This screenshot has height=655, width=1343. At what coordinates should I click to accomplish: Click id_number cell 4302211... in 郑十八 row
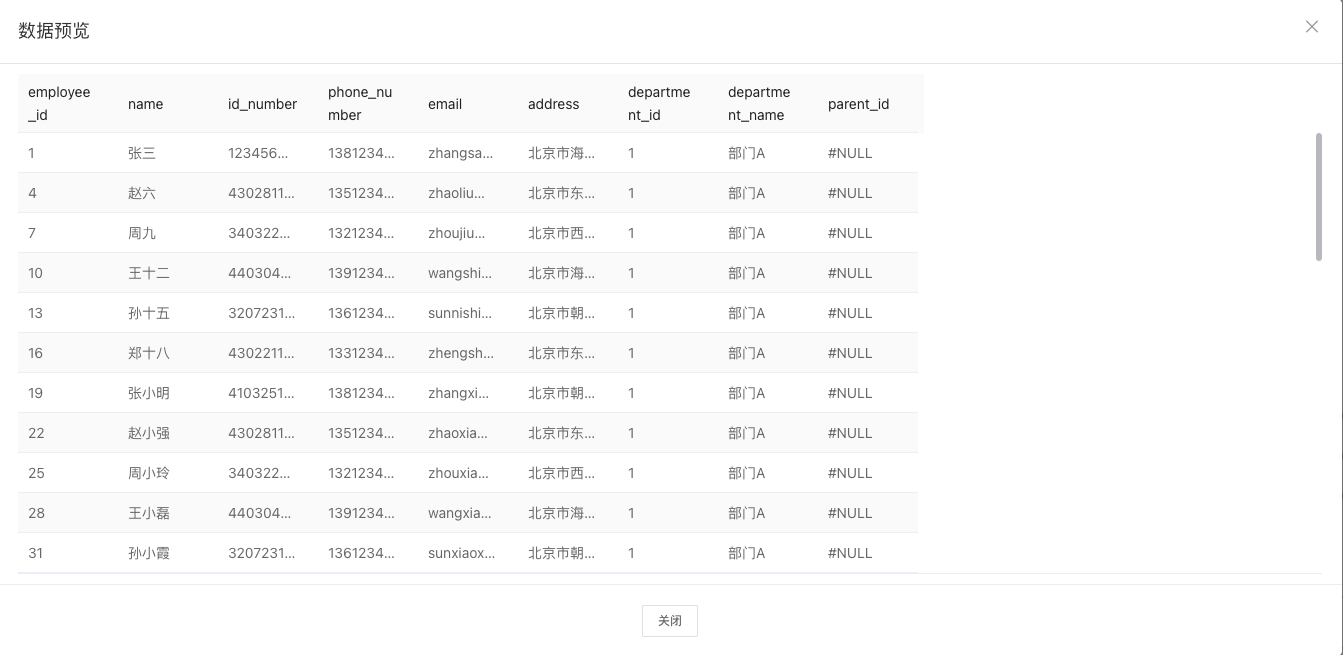click(x=262, y=353)
